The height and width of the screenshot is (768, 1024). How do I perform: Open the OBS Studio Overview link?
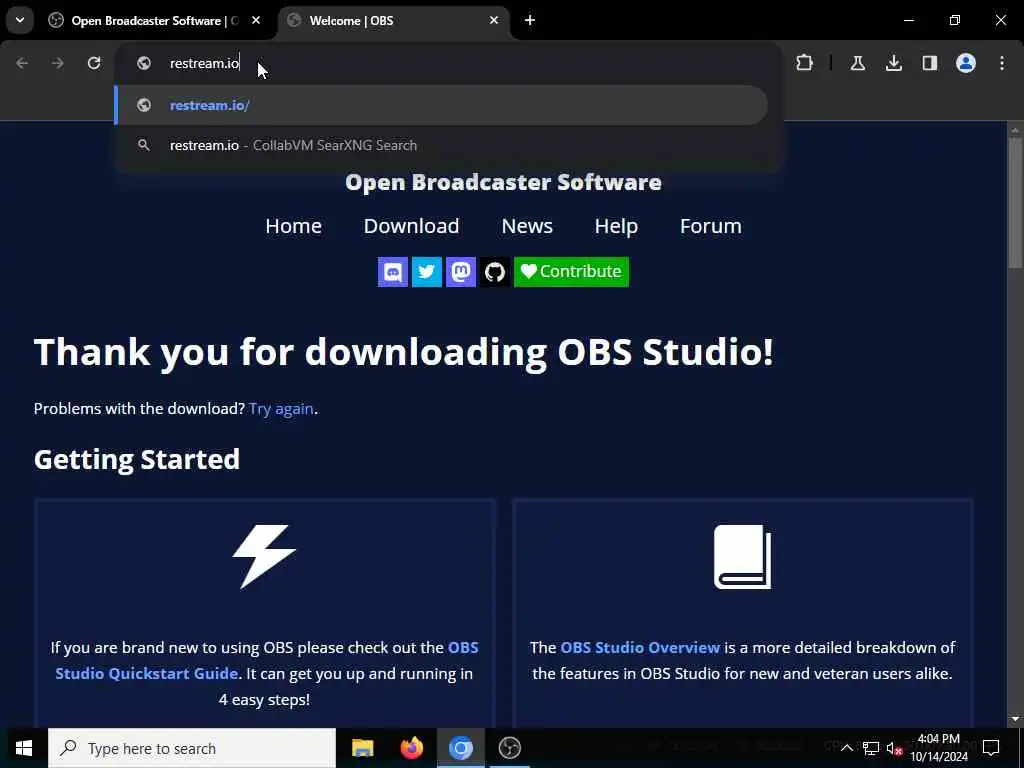640,647
